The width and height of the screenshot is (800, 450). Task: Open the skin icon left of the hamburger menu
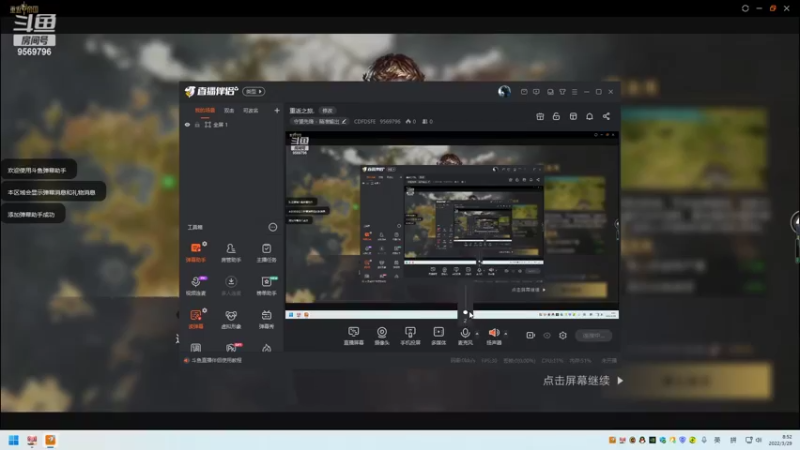(563, 92)
